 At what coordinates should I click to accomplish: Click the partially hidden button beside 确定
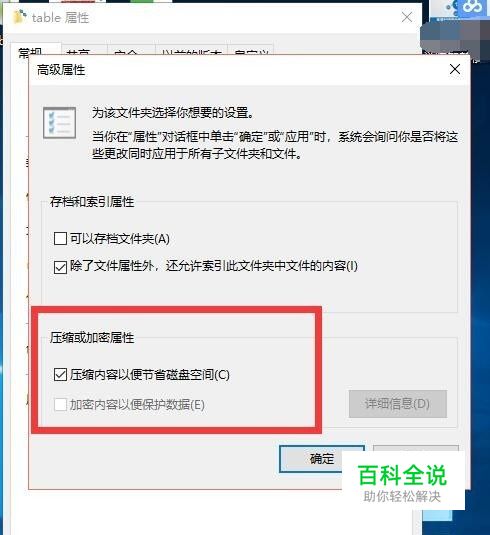click(x=416, y=448)
